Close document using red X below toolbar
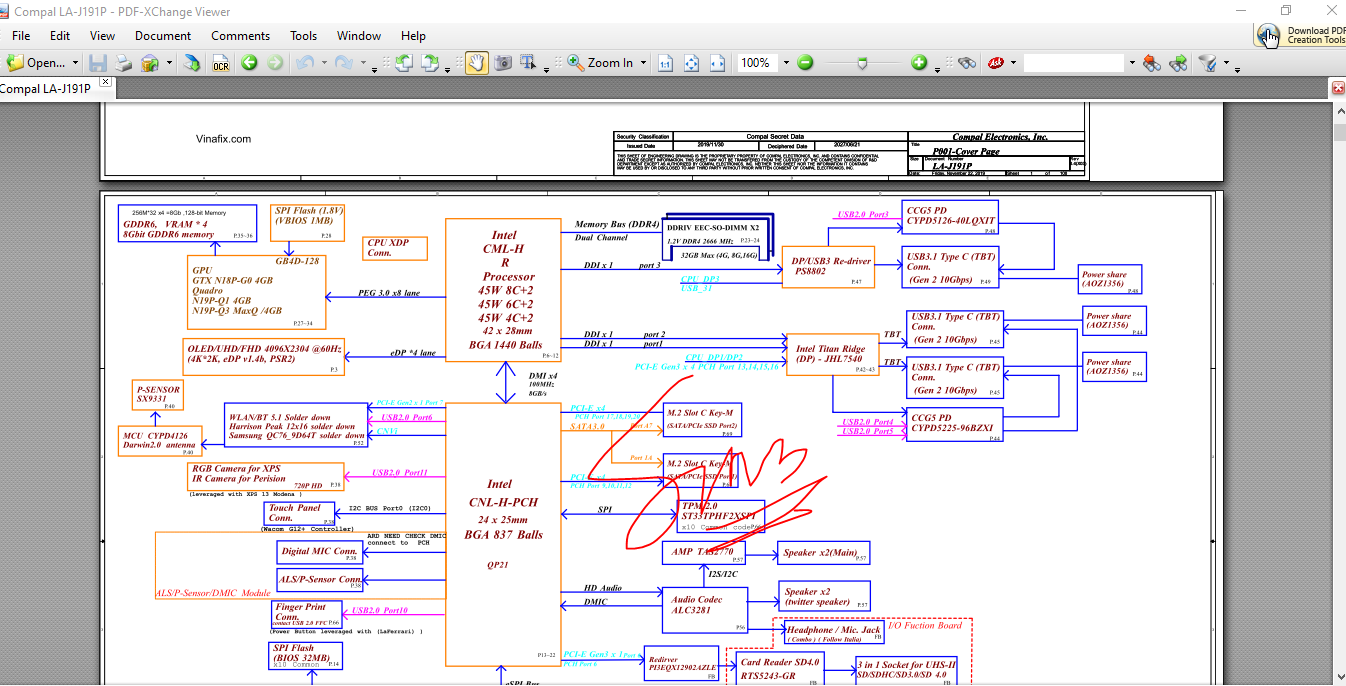The width and height of the screenshot is (1346, 686). pyautogui.click(x=1338, y=89)
